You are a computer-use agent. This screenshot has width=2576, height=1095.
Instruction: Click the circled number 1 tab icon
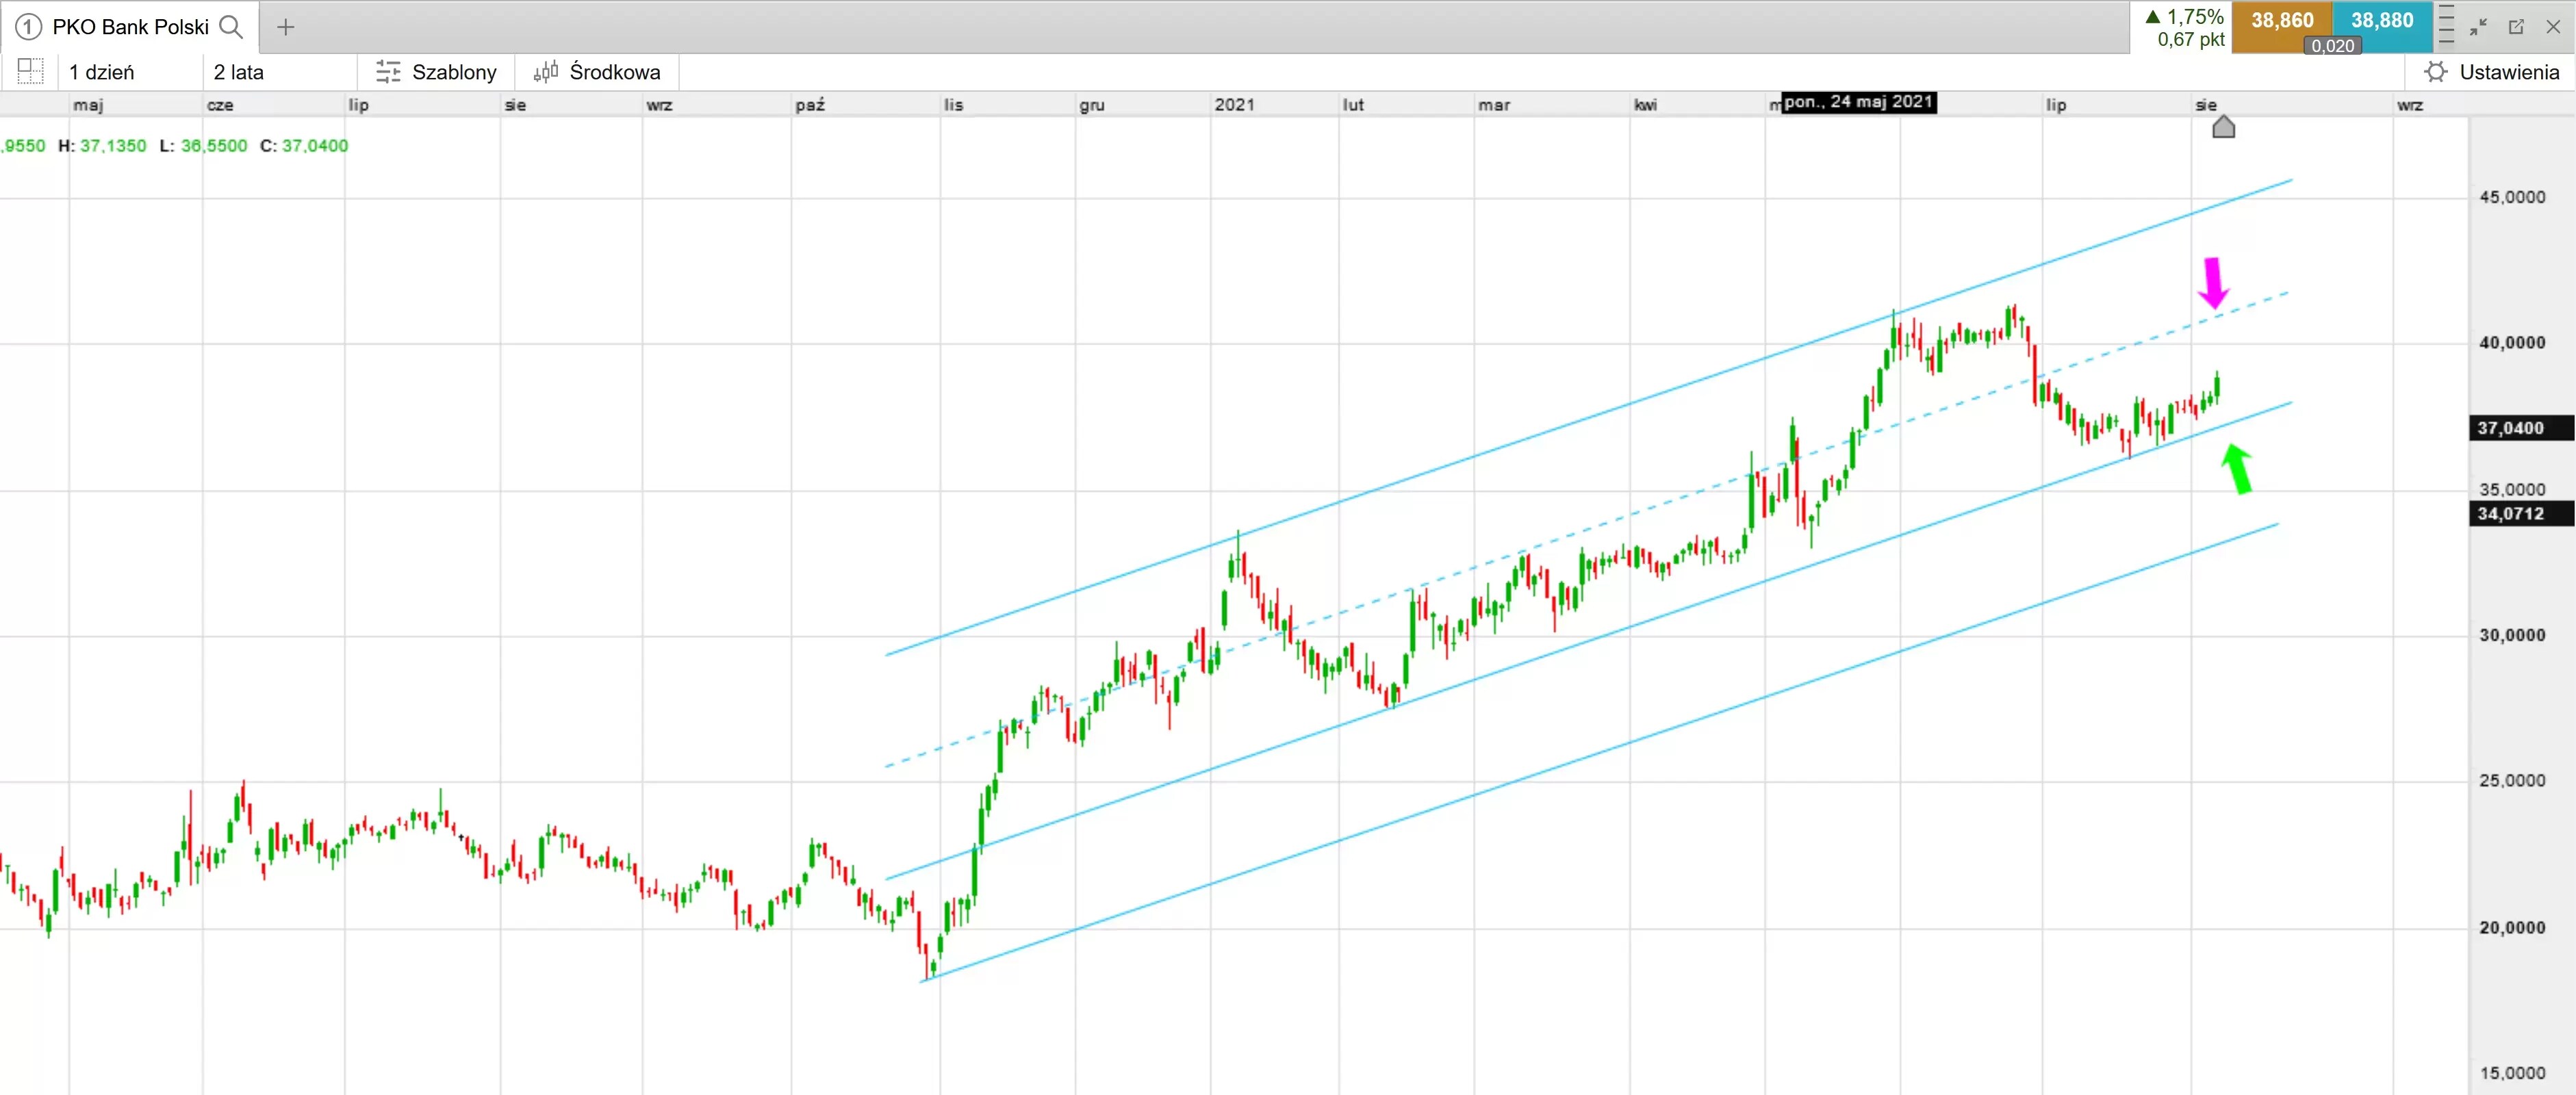28,27
